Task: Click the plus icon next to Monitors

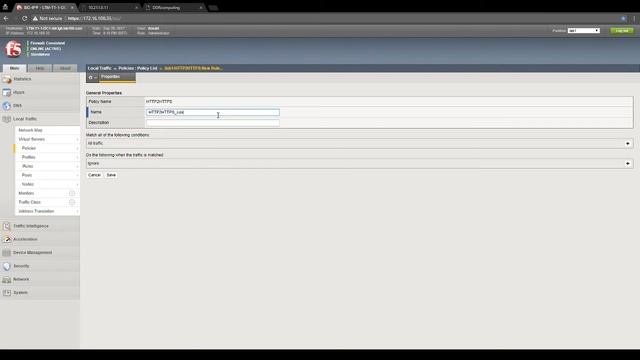Action: [x=72, y=193]
